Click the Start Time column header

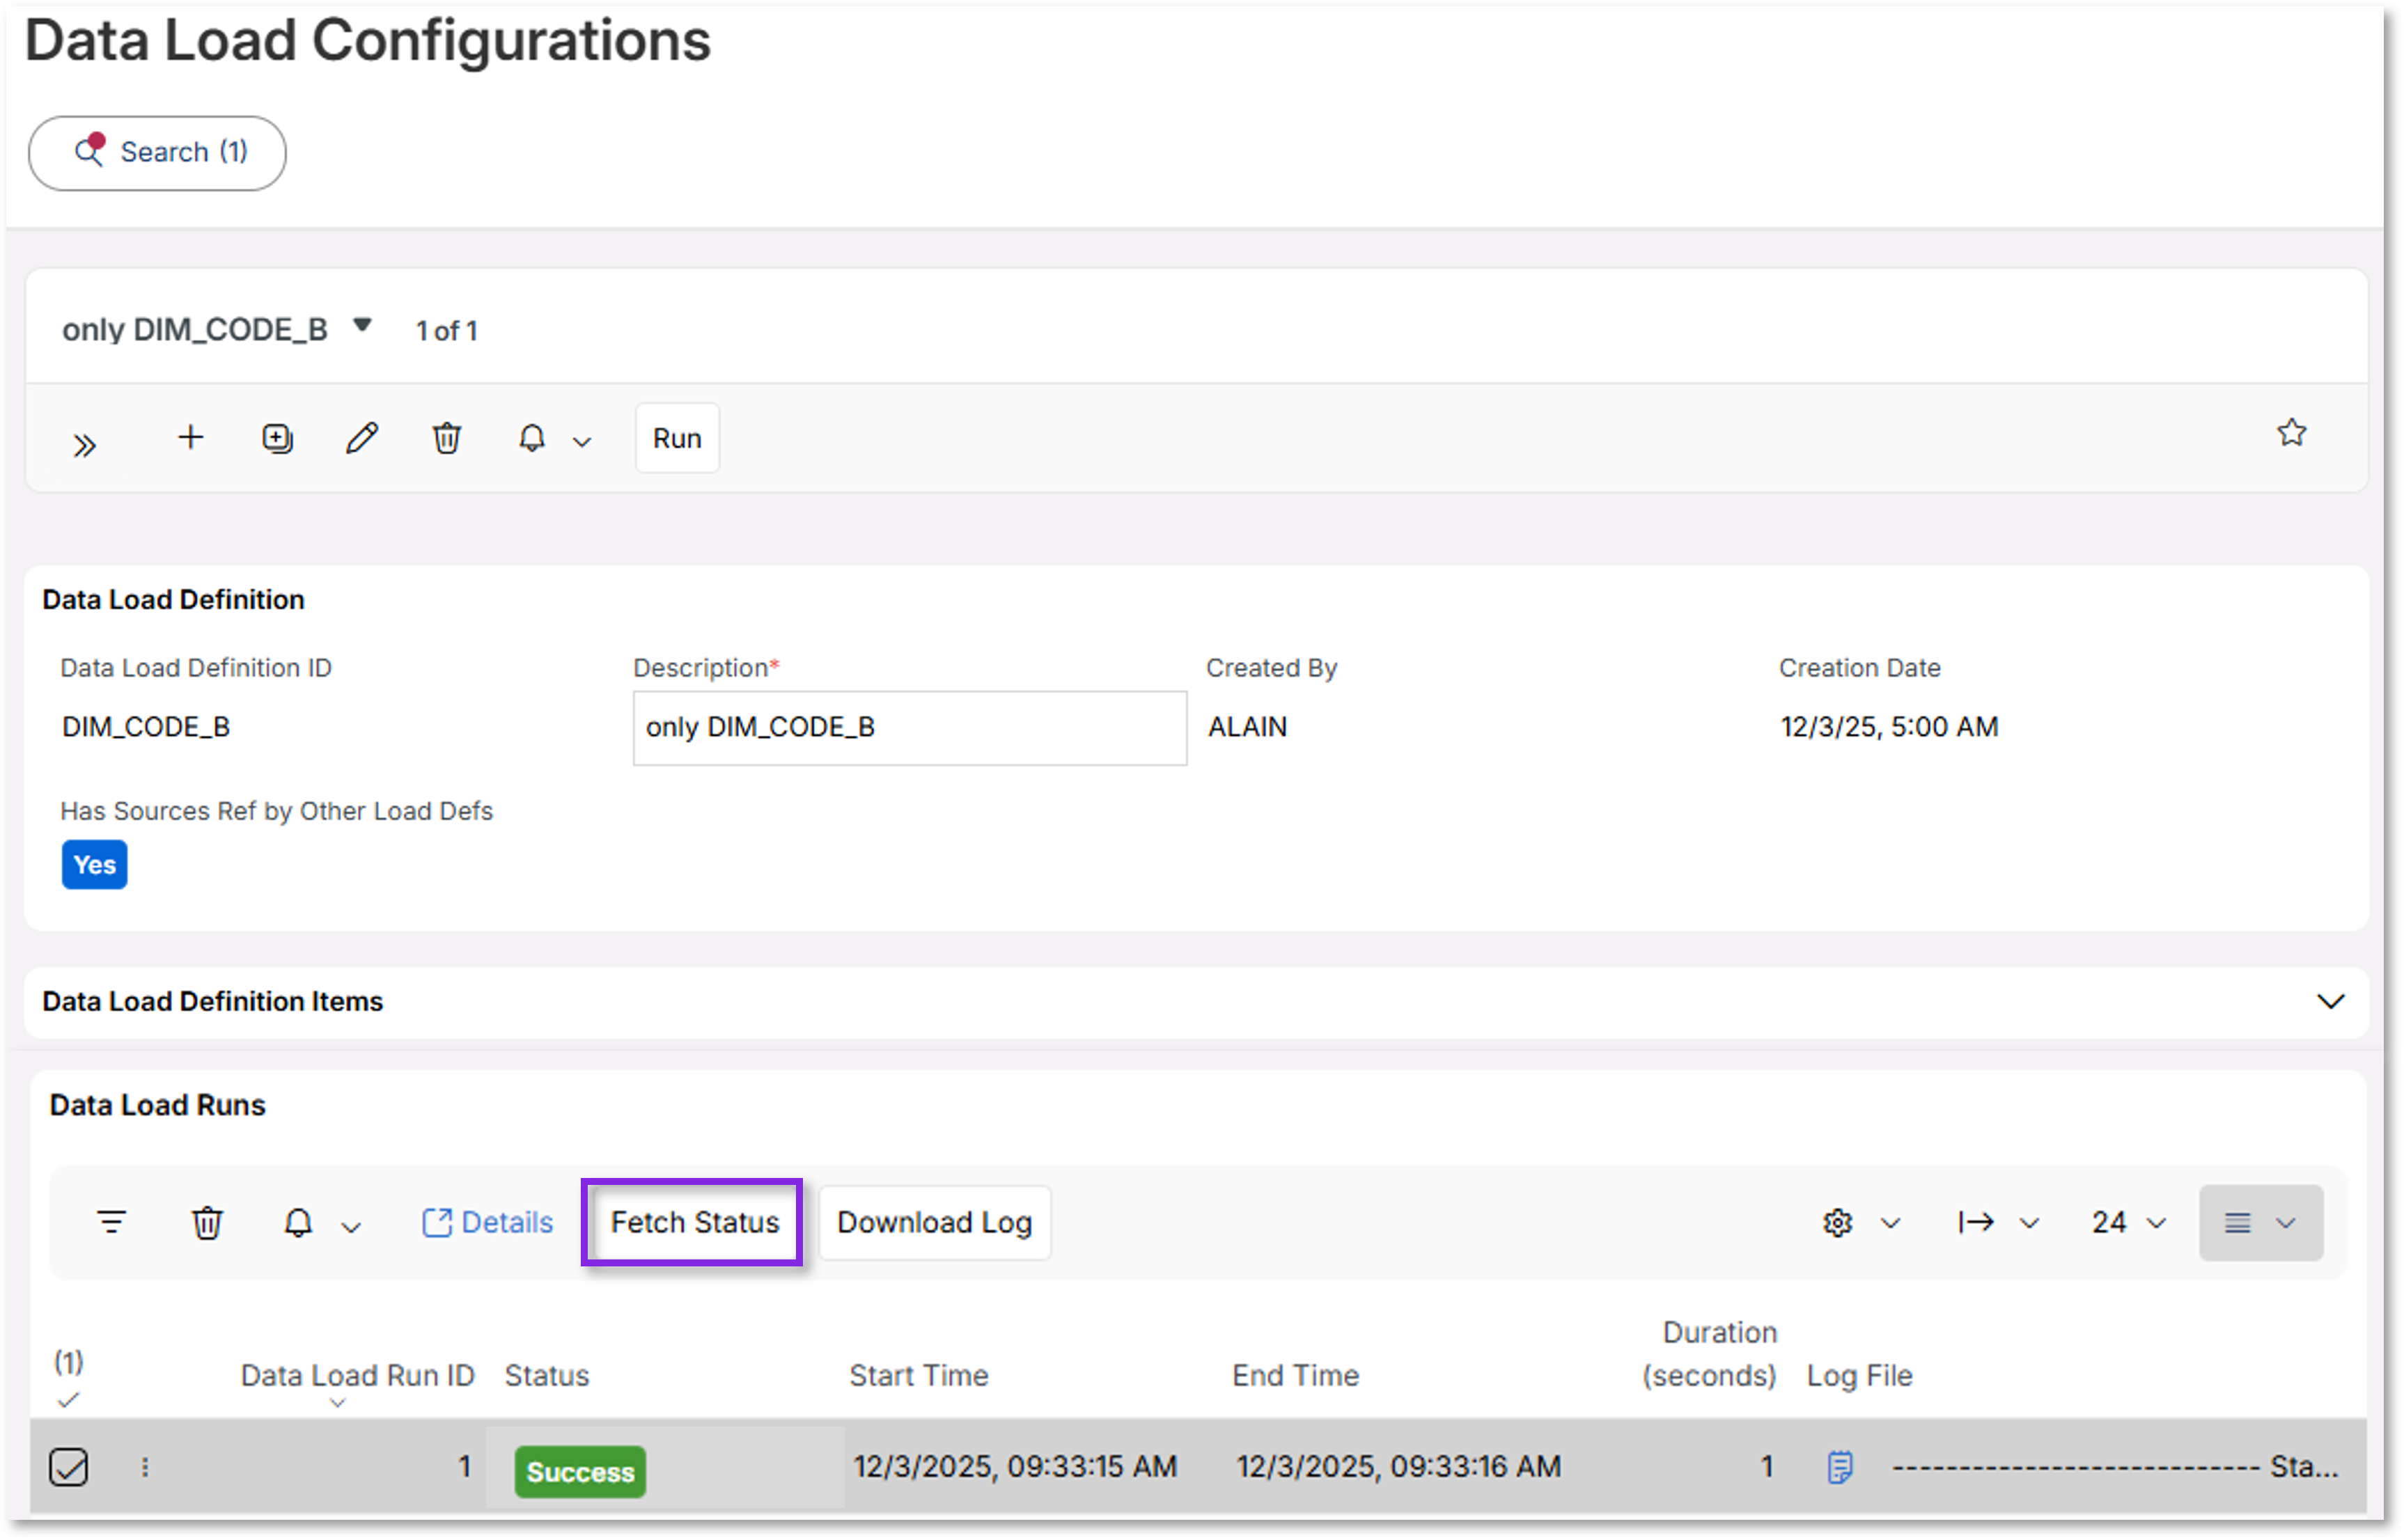point(918,1376)
